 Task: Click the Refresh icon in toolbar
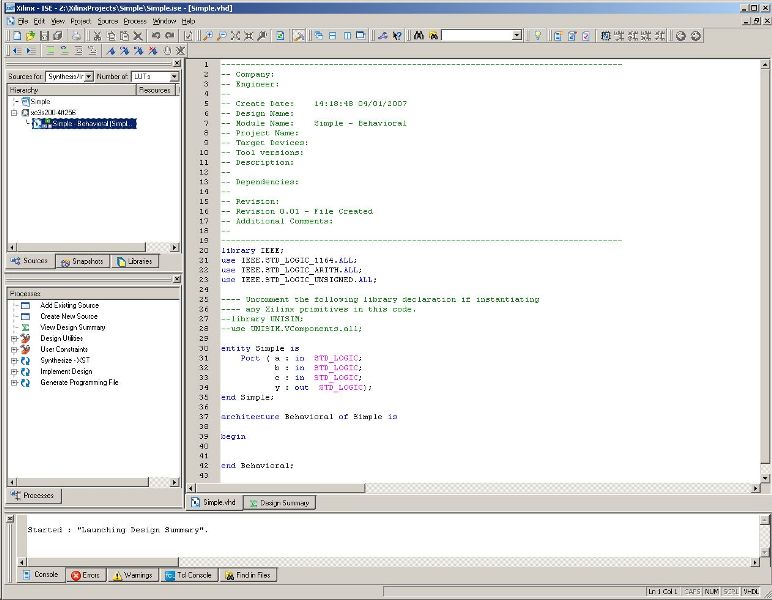[x=280, y=35]
